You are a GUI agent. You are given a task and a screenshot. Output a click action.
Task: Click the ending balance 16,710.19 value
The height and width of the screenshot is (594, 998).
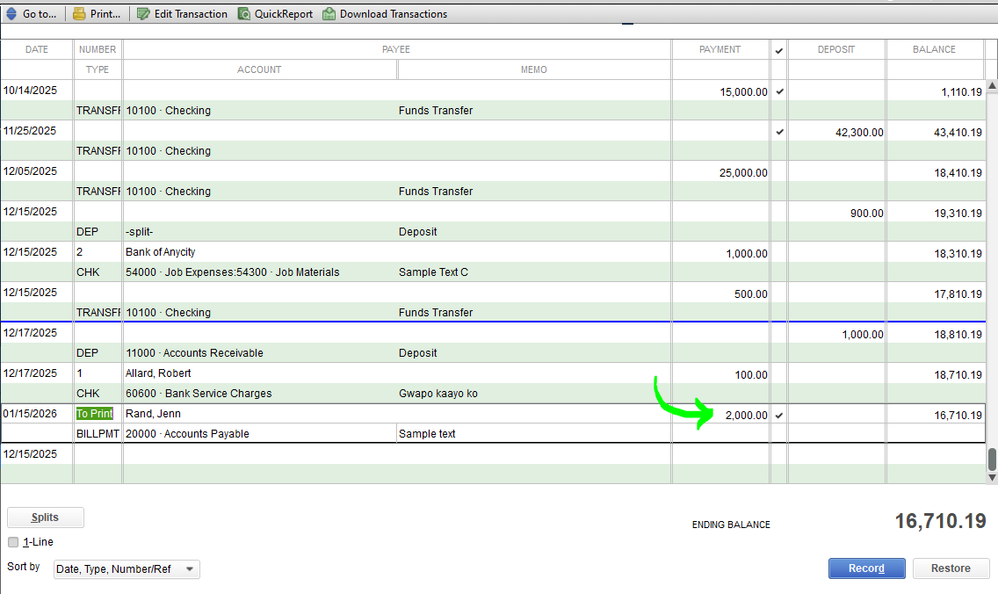(x=941, y=521)
